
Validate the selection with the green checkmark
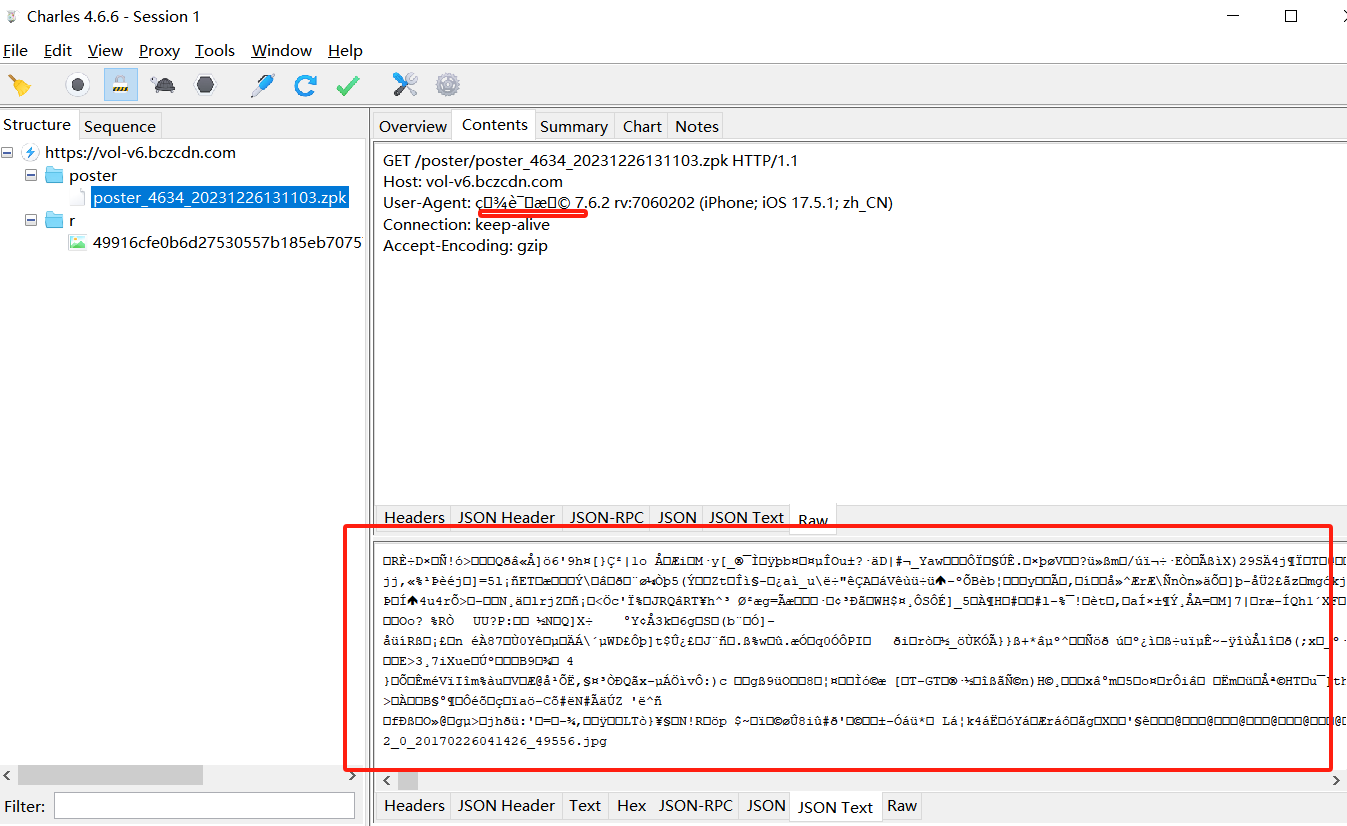pos(348,85)
